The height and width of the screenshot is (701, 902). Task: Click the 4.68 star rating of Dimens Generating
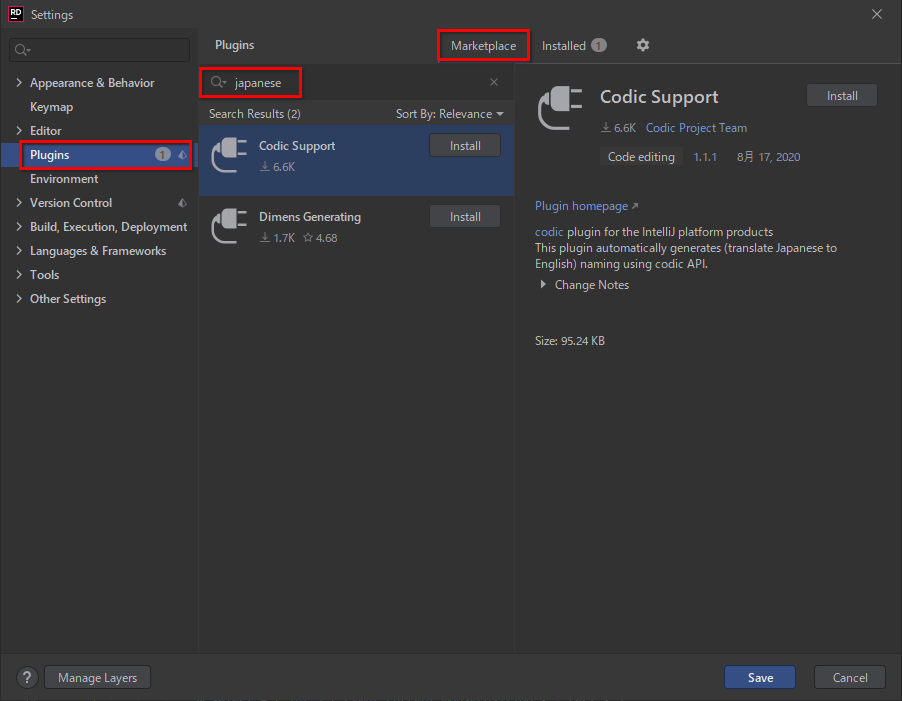point(320,238)
